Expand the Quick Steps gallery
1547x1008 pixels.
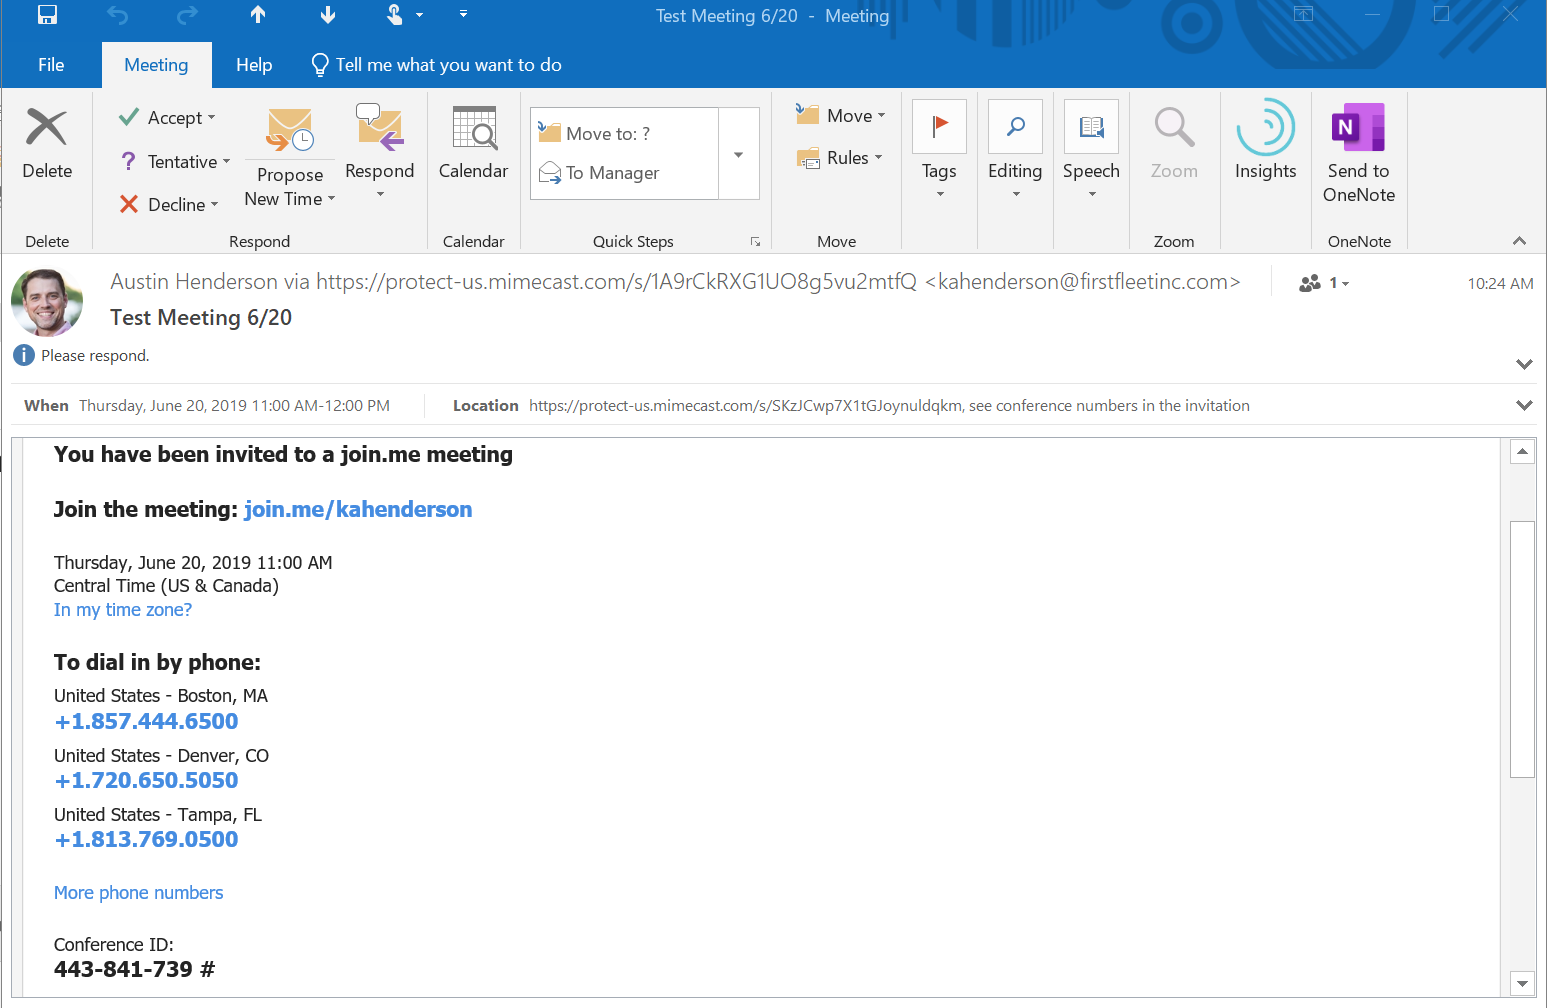pos(739,154)
